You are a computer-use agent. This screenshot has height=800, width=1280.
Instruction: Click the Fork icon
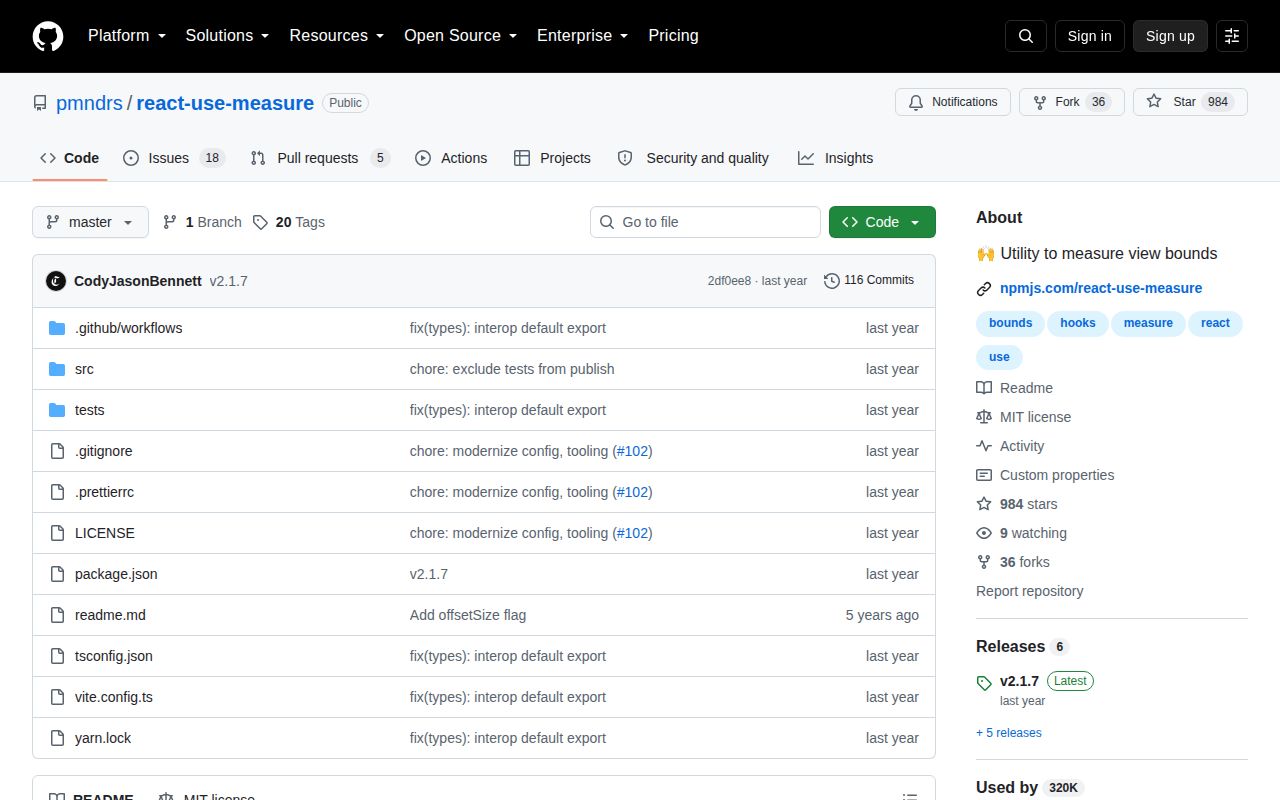(x=1040, y=102)
